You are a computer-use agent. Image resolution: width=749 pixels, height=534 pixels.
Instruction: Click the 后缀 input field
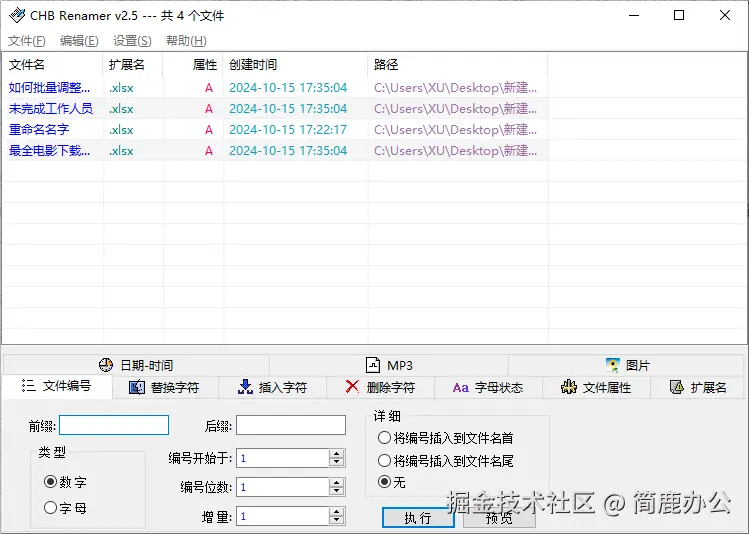tap(291, 425)
